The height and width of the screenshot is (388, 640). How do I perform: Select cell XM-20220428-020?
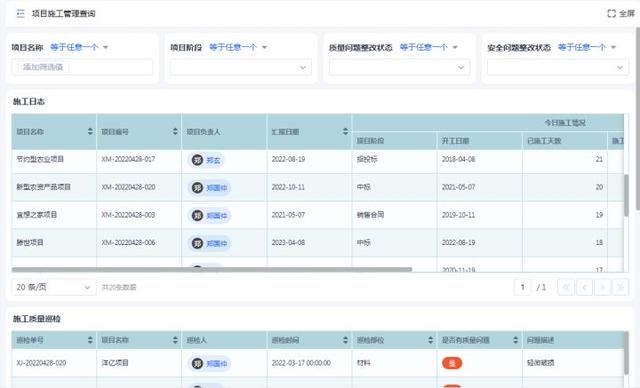[x=128, y=187]
